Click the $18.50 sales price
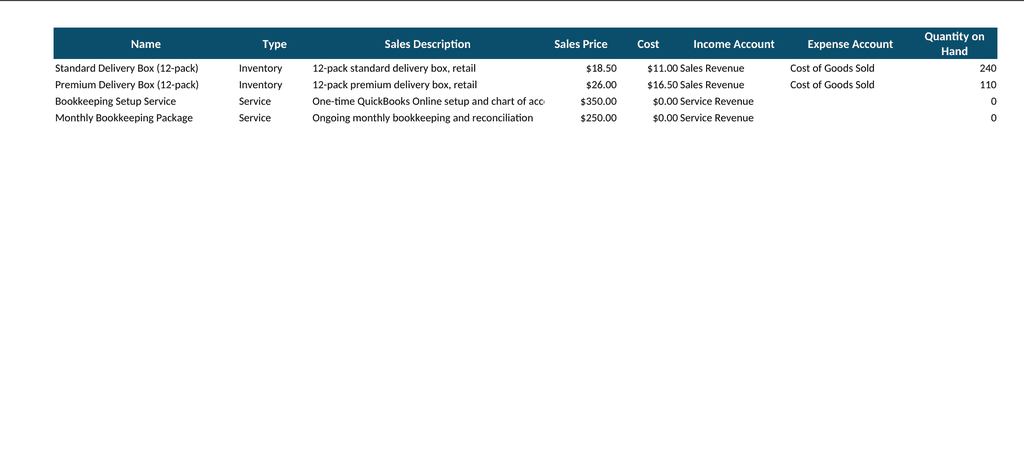The width and height of the screenshot is (1024, 455). pyautogui.click(x=601, y=68)
